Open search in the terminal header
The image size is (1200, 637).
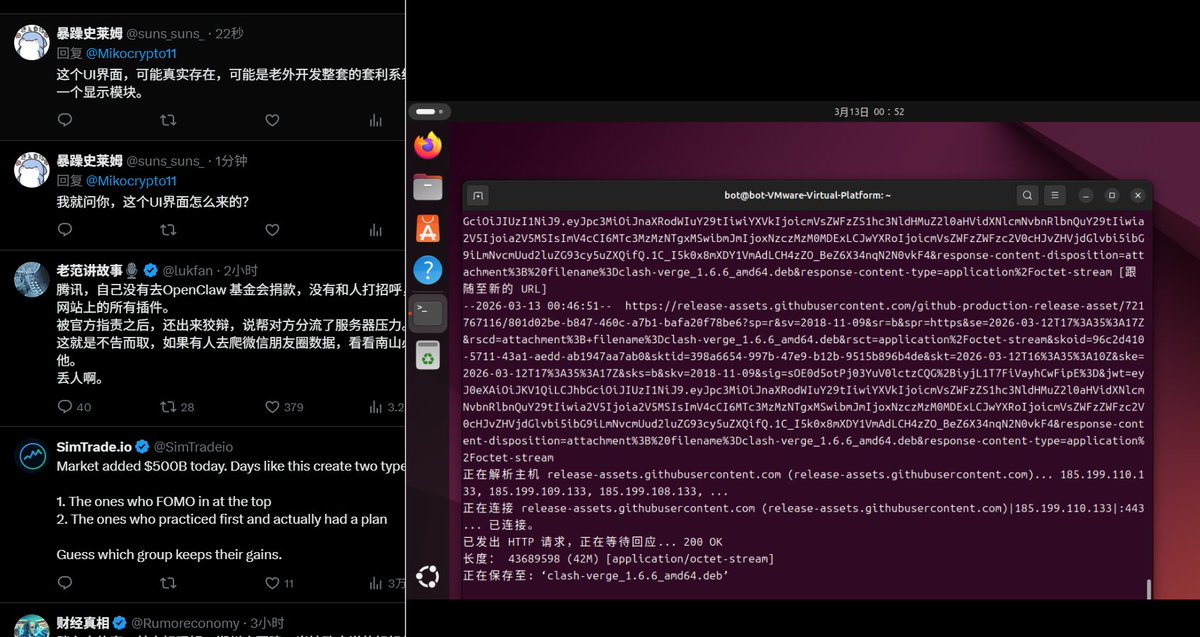tap(1027, 195)
